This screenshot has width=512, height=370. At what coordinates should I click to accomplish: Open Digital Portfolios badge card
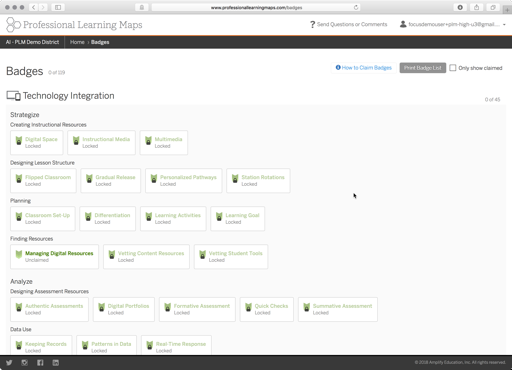point(124,309)
